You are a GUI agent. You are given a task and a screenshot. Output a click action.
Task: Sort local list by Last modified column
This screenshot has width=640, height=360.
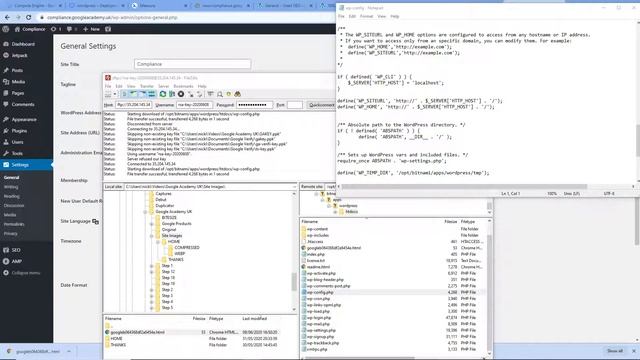coord(254,318)
